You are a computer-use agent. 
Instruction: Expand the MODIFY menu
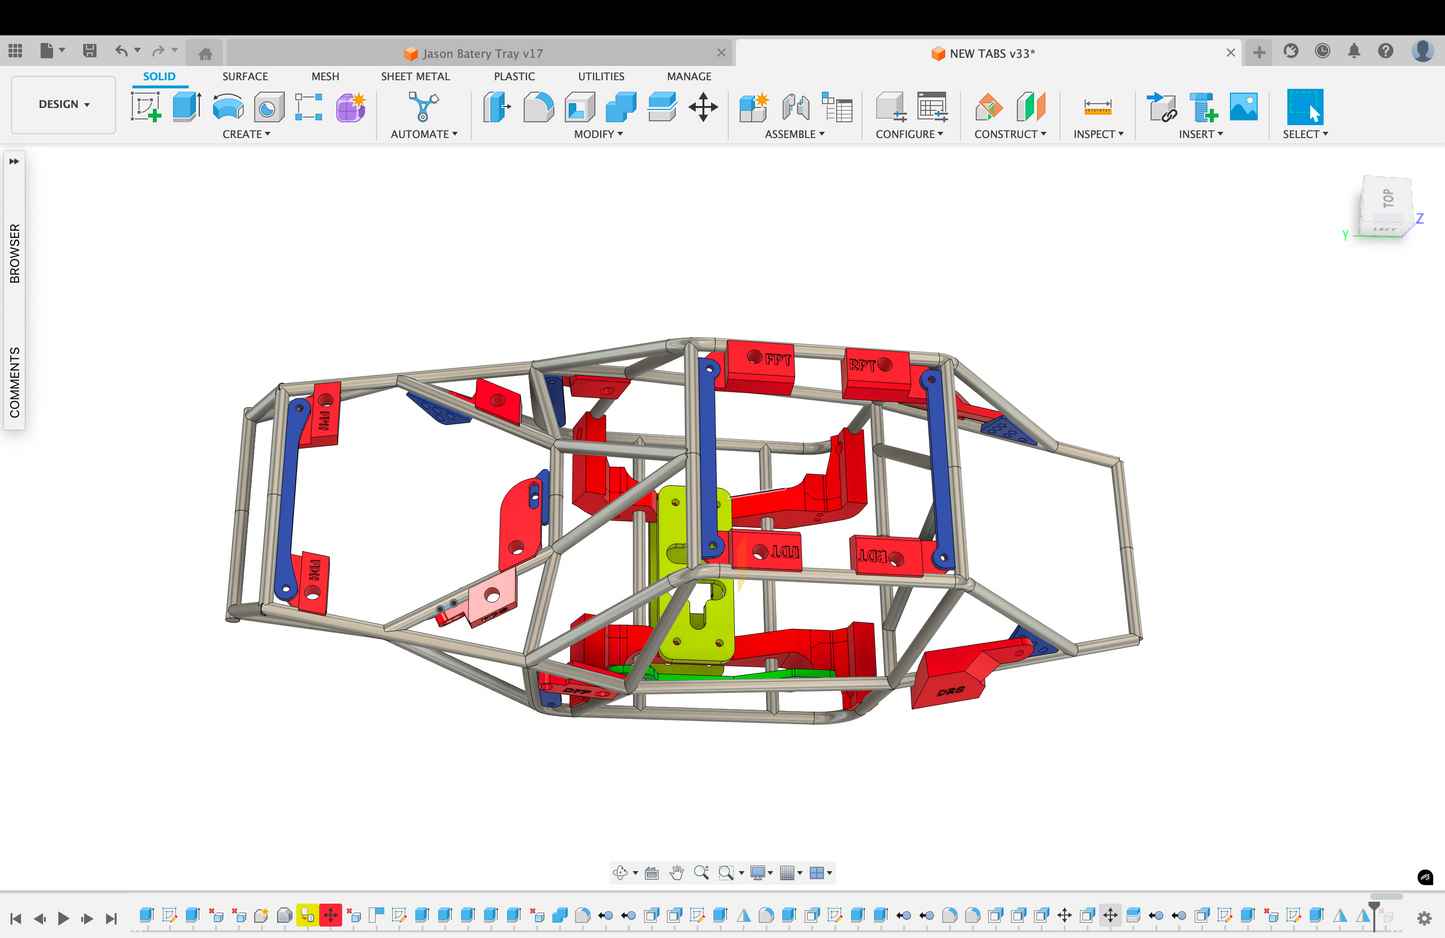pyautogui.click(x=598, y=134)
